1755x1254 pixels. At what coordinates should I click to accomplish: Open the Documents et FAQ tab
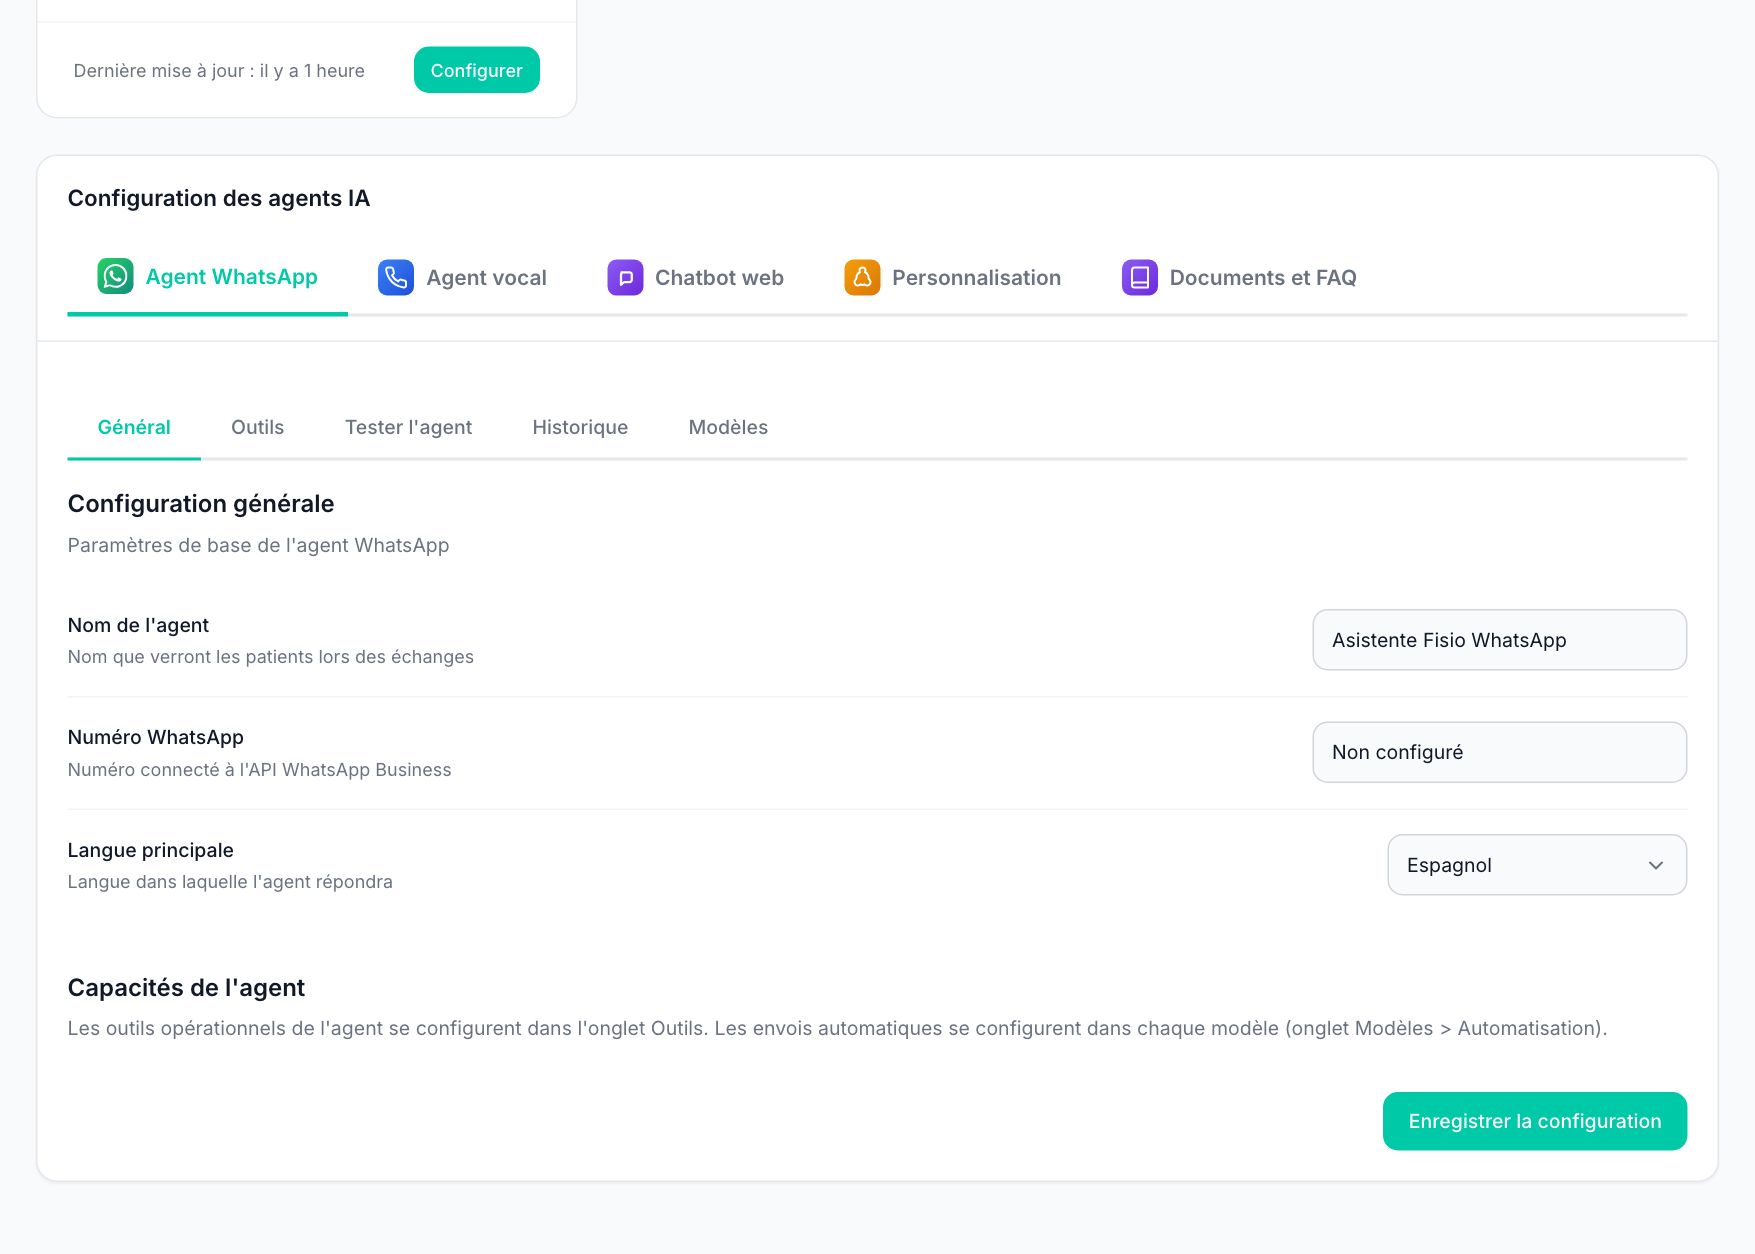point(1239,277)
